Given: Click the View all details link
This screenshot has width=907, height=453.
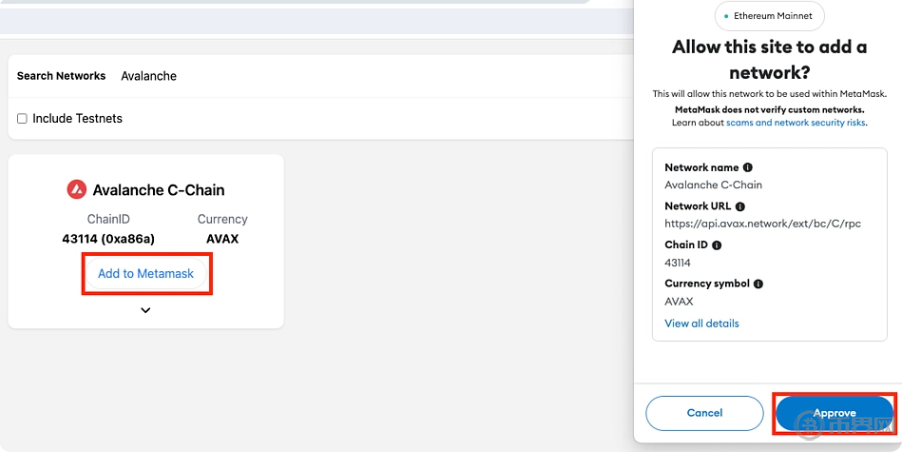Looking at the screenshot, I should 702,324.
